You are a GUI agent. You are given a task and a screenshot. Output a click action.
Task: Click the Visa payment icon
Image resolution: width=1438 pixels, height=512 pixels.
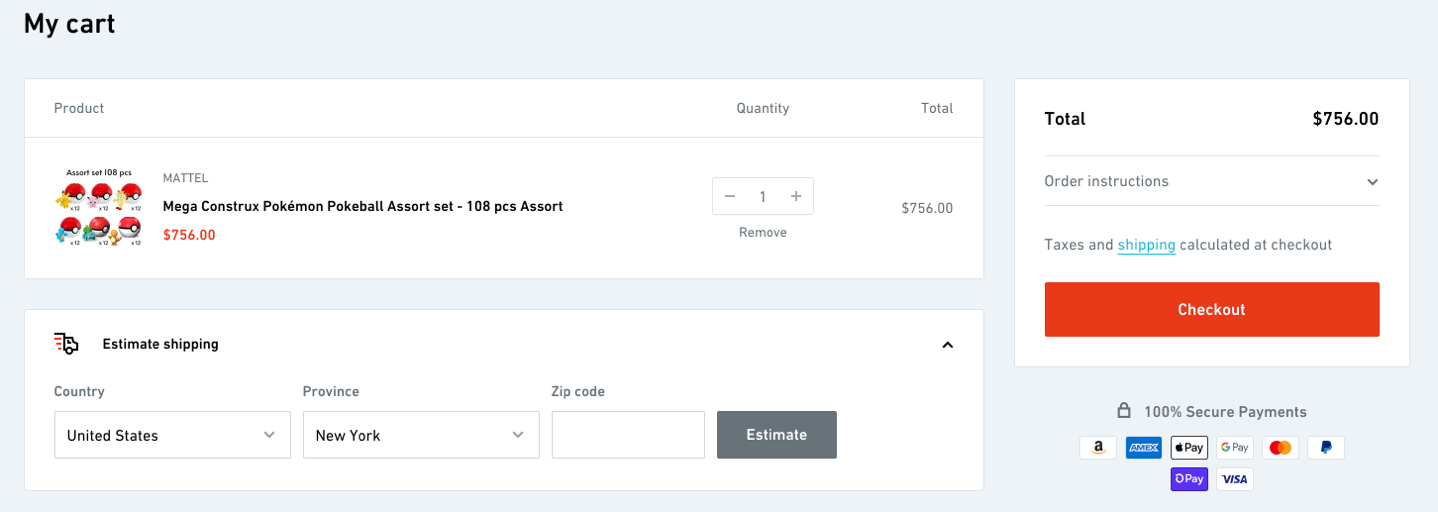point(1235,479)
